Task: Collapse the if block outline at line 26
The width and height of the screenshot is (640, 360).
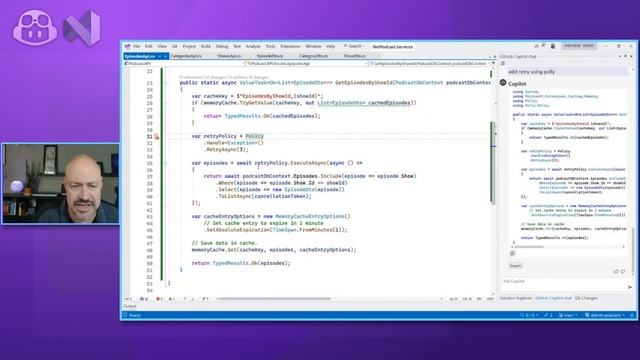Action: [x=165, y=103]
